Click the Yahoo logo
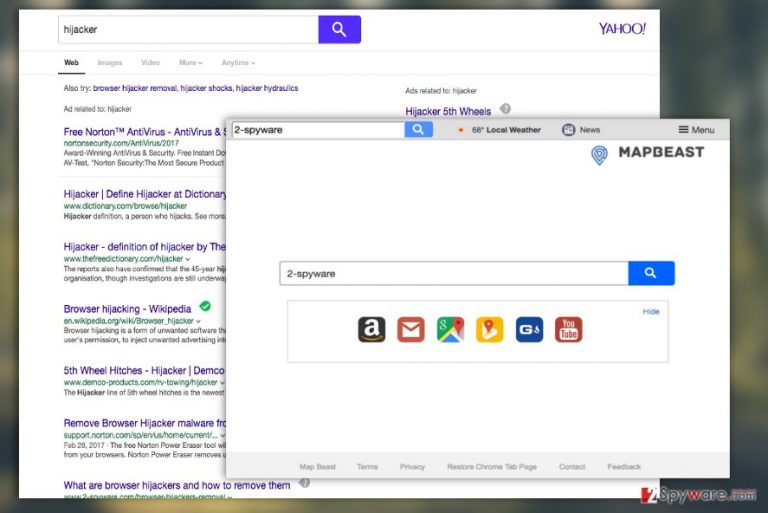Viewport: 768px width, 513px height. tap(622, 28)
